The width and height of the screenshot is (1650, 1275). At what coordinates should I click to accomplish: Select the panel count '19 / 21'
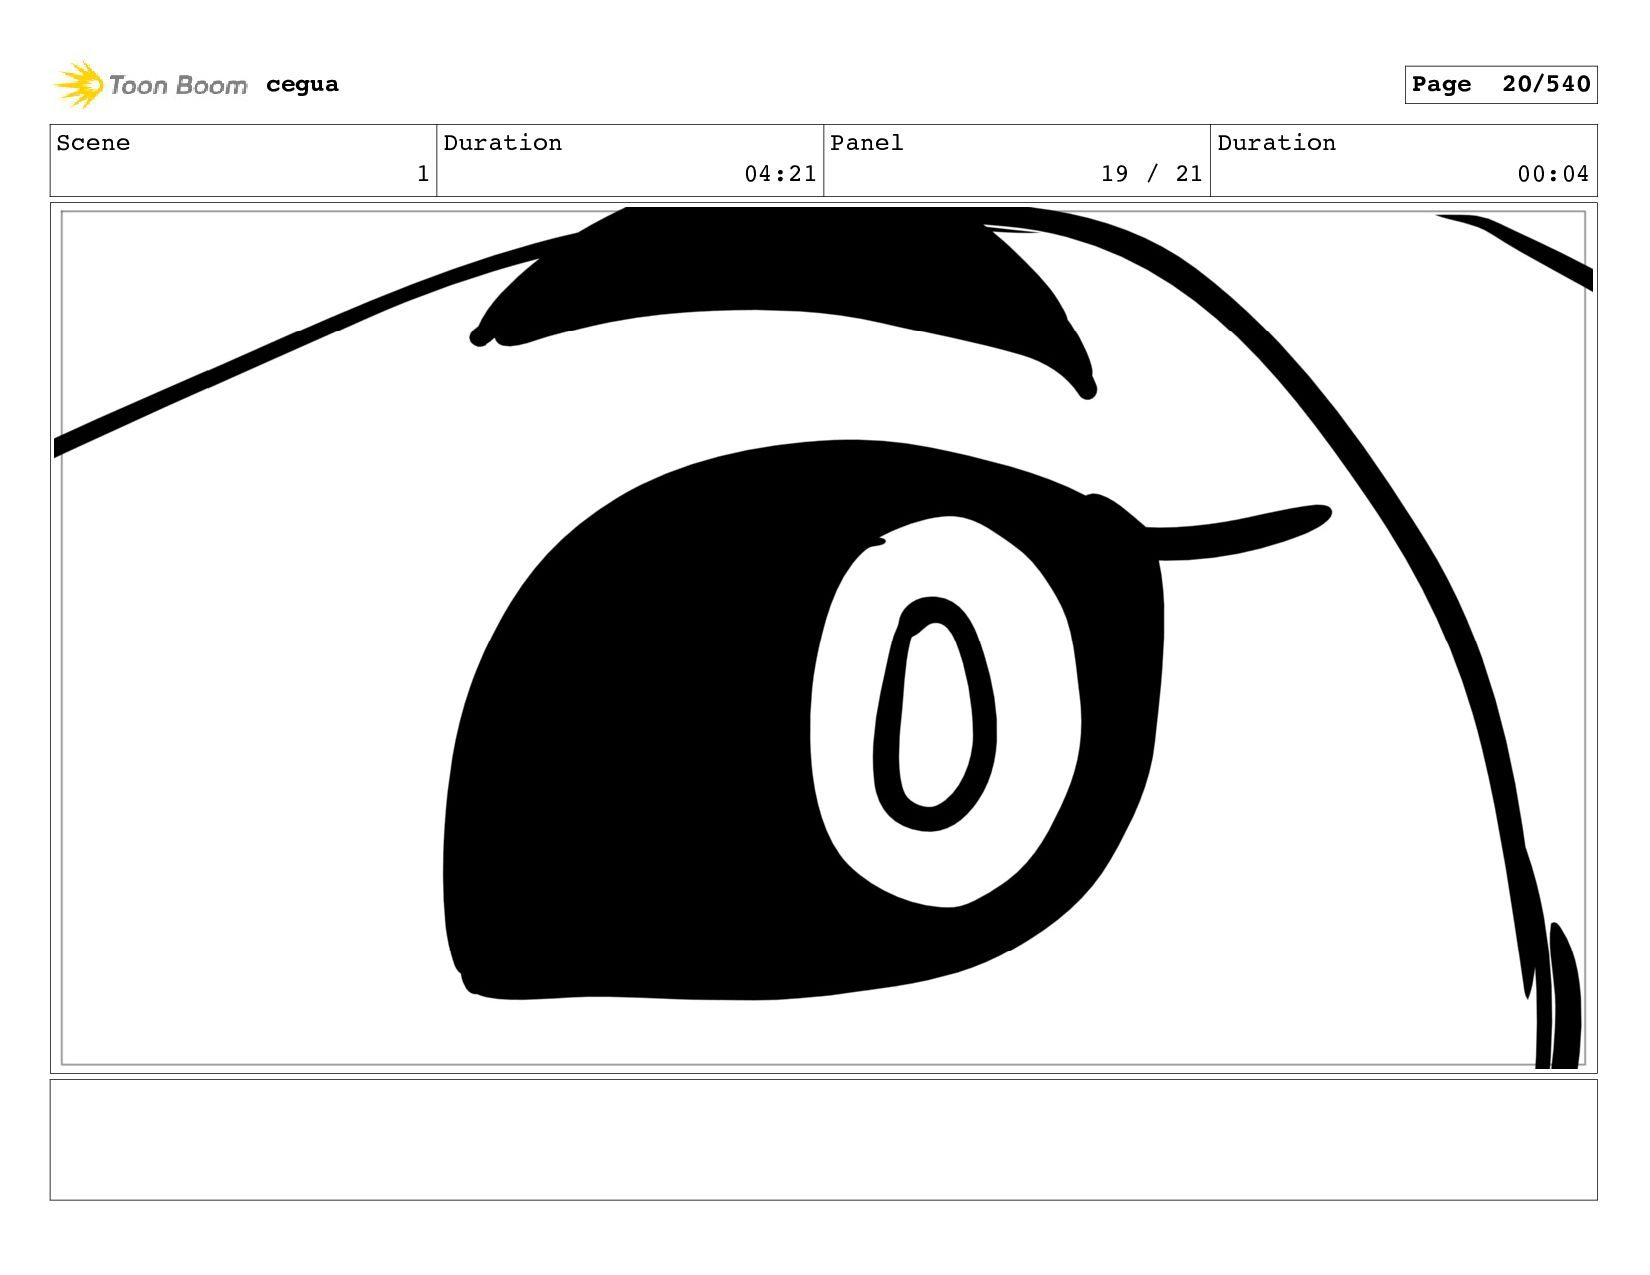point(1151,174)
